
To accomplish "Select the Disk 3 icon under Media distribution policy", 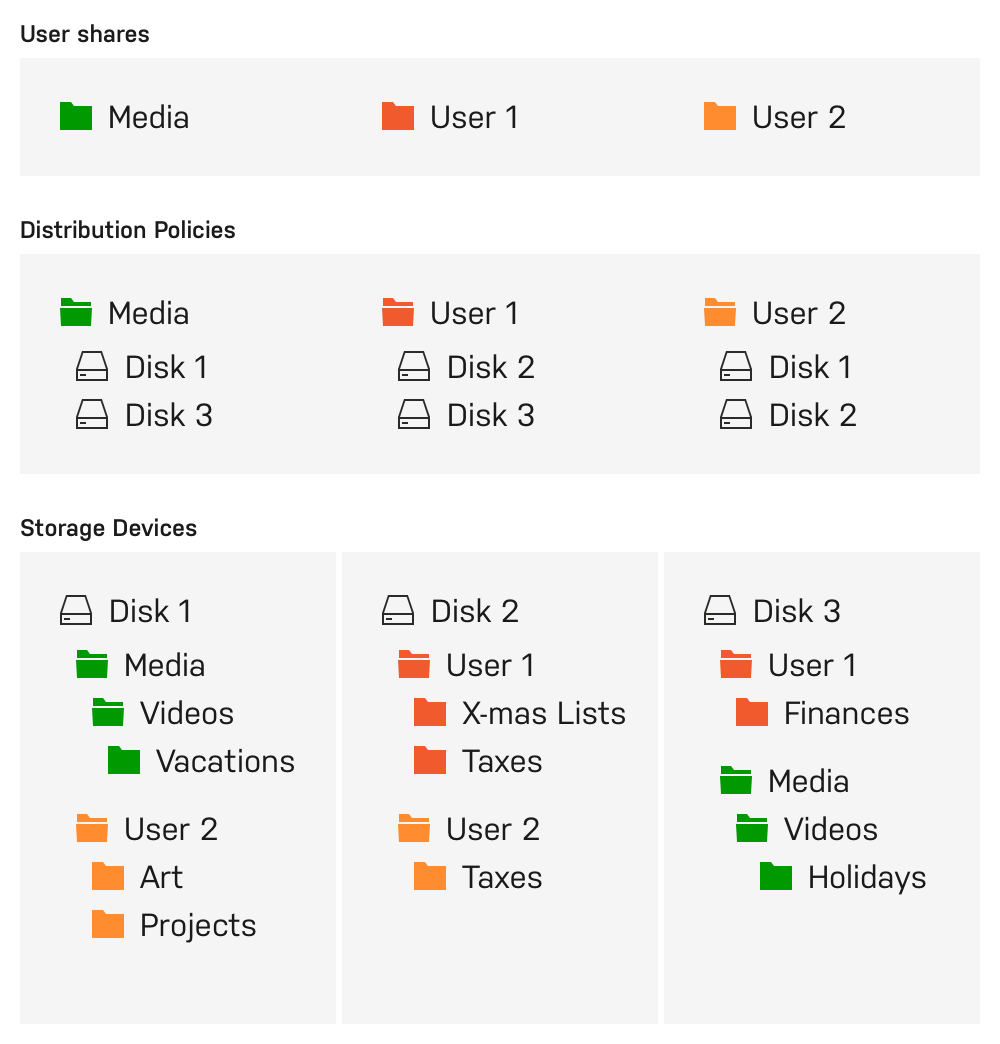I will [92, 415].
